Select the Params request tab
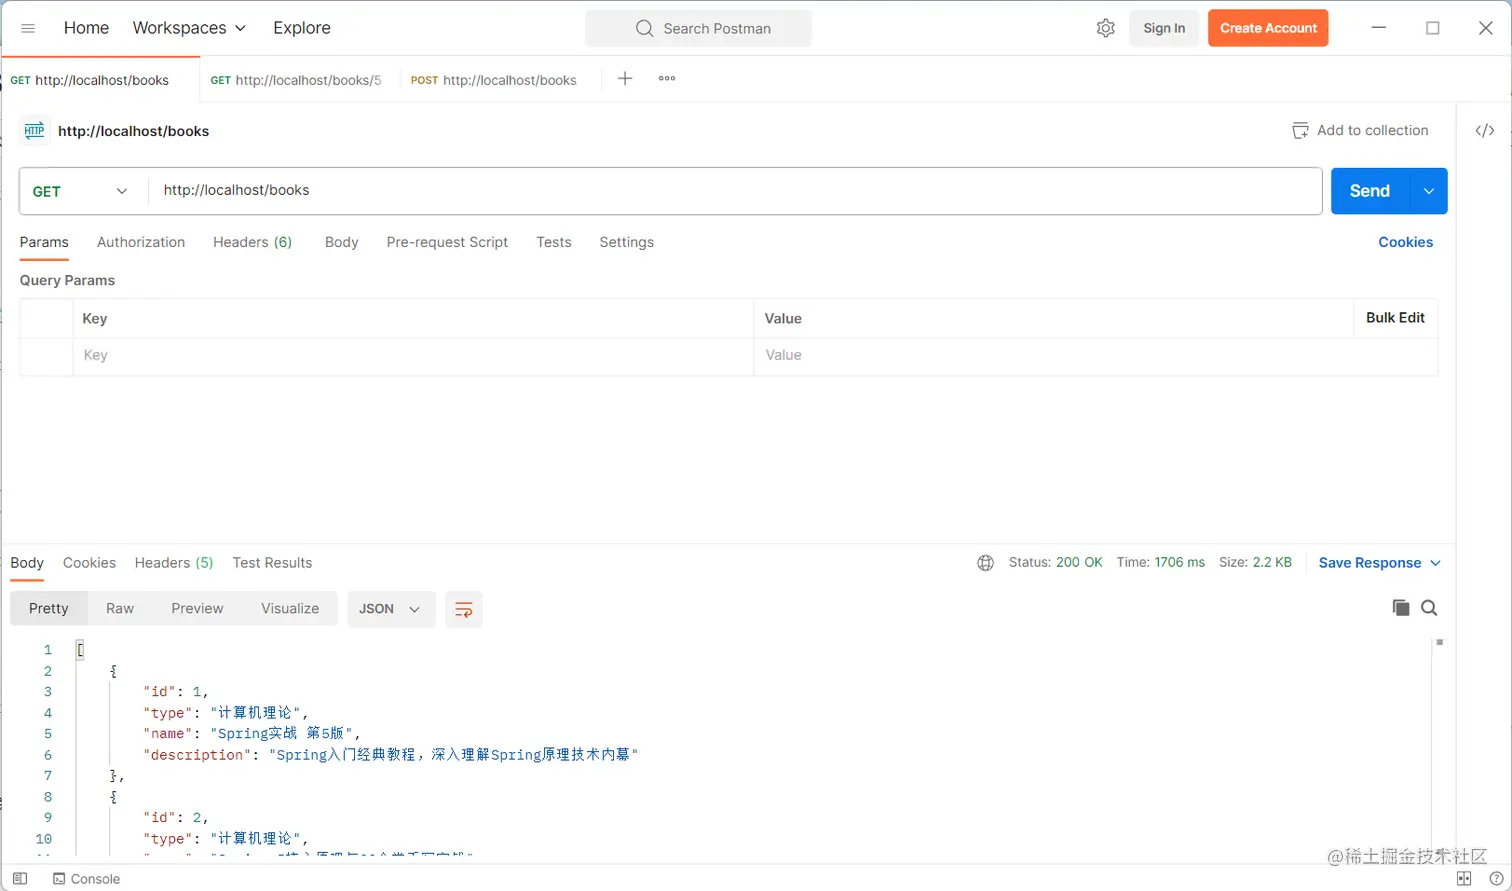This screenshot has height=891, width=1512. [x=44, y=242]
